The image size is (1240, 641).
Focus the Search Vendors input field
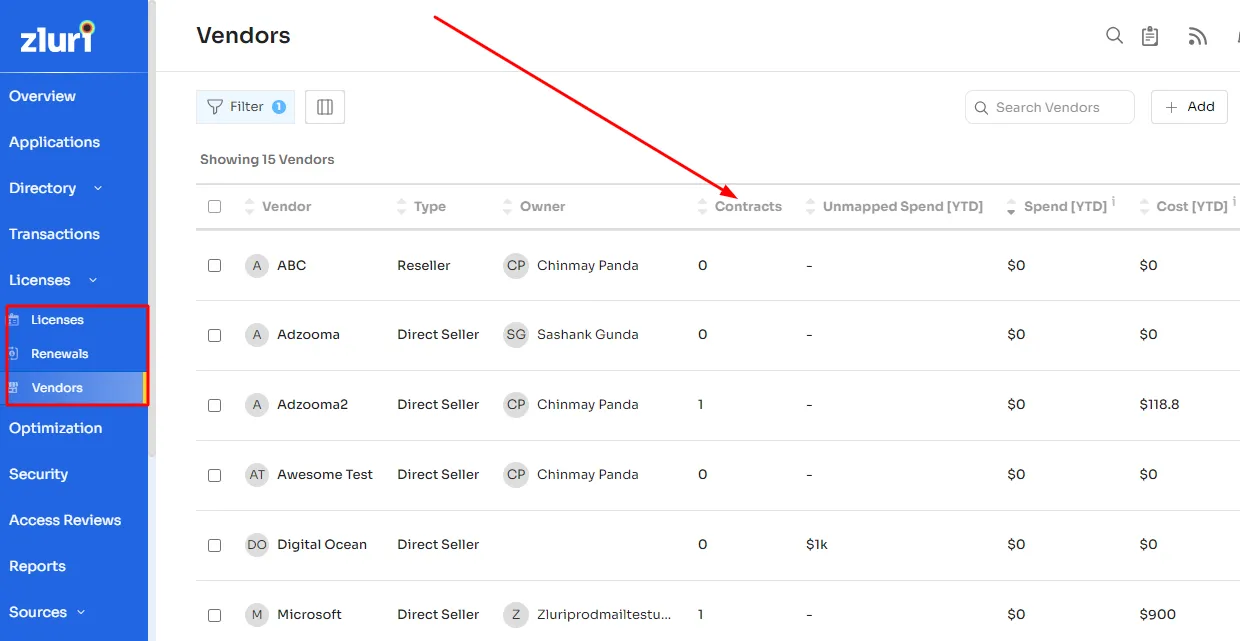tap(1050, 107)
